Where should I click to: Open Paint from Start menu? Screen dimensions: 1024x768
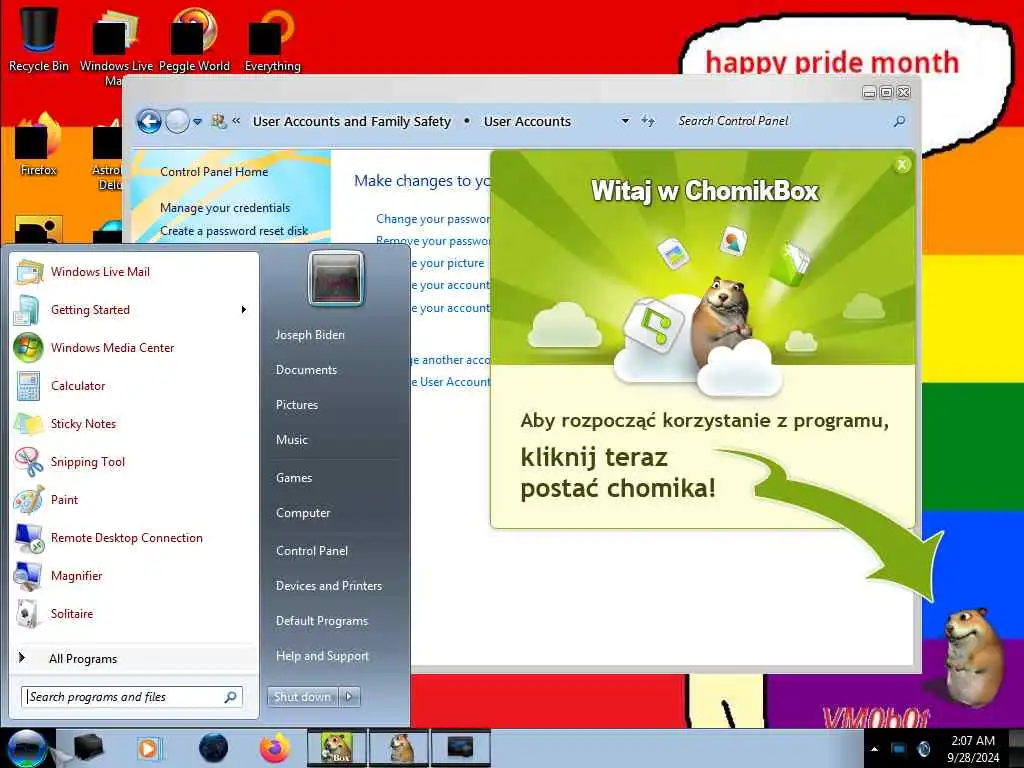pyautogui.click(x=134, y=500)
